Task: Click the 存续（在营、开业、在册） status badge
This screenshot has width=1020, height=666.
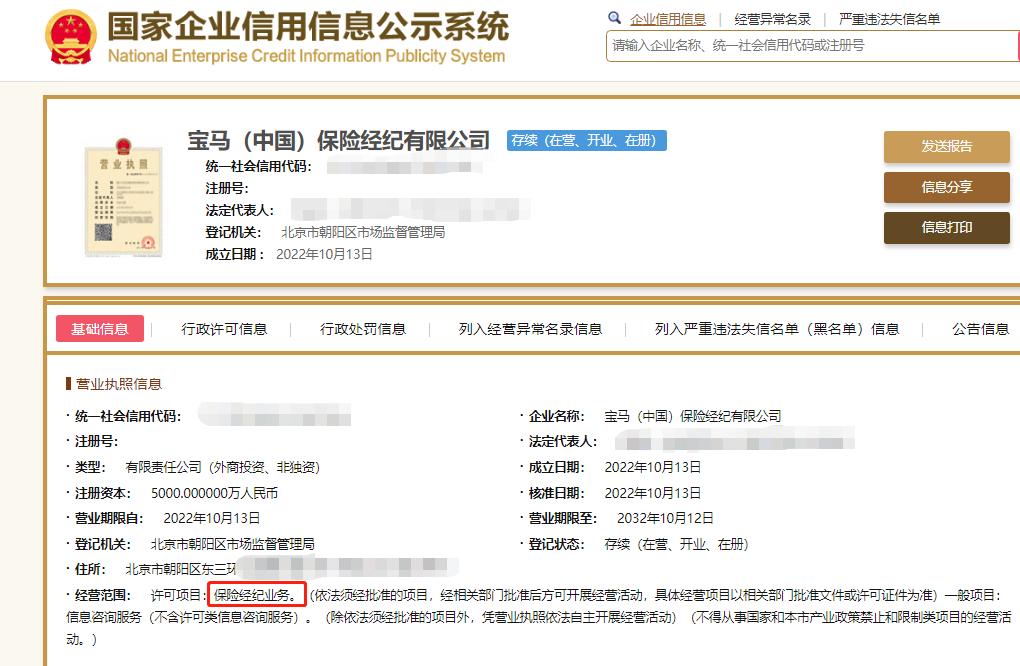Action: pyautogui.click(x=589, y=141)
